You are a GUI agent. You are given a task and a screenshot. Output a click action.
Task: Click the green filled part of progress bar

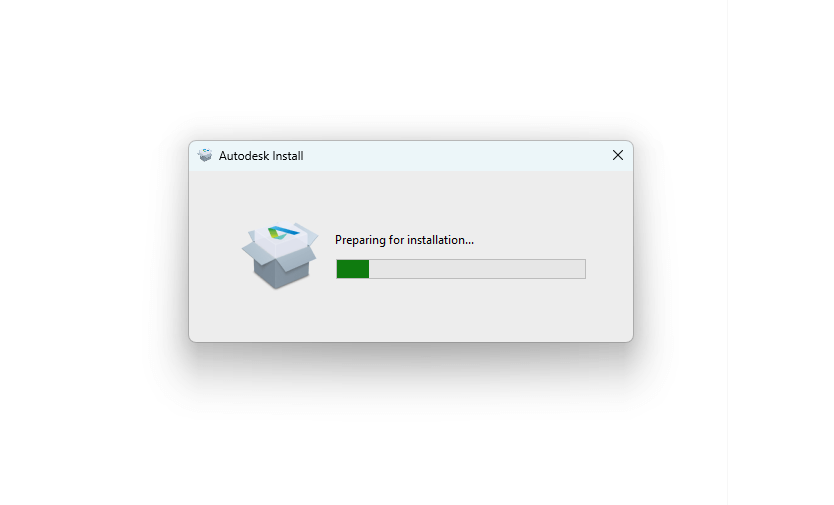[x=353, y=269]
